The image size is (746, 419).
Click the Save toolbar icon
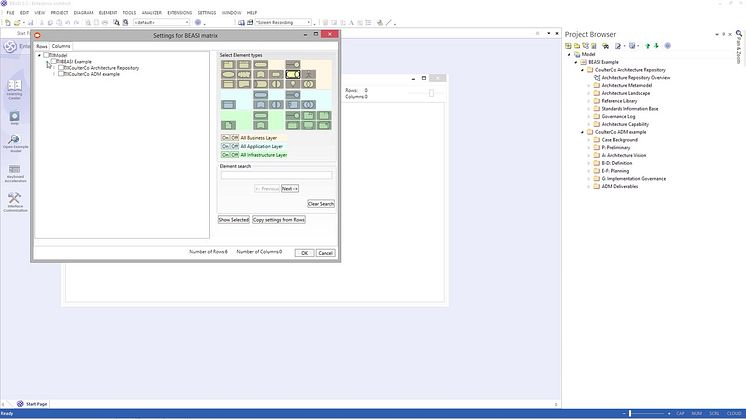(x=30, y=22)
